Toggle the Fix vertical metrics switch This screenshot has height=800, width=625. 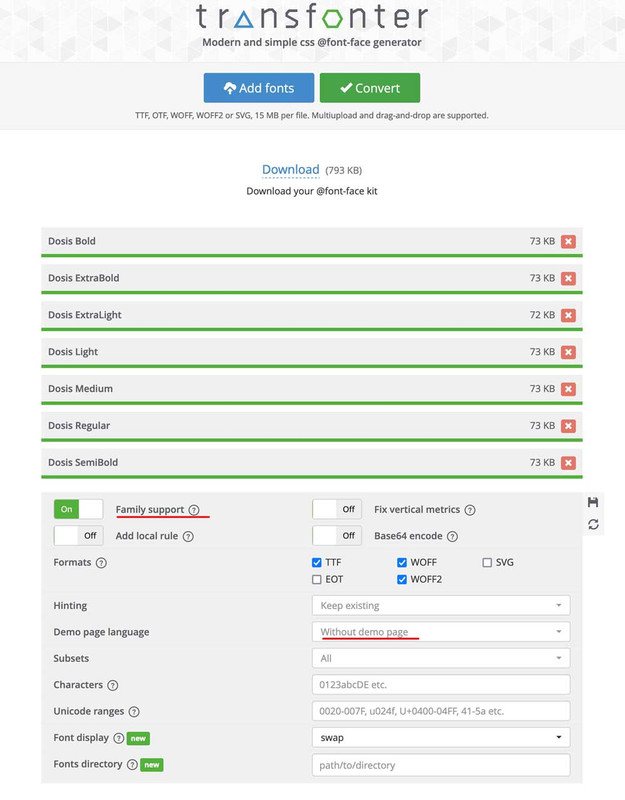point(337,509)
